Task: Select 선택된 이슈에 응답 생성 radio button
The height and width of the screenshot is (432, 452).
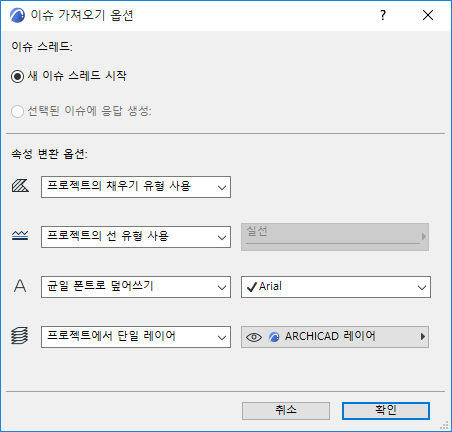Action: click(17, 111)
